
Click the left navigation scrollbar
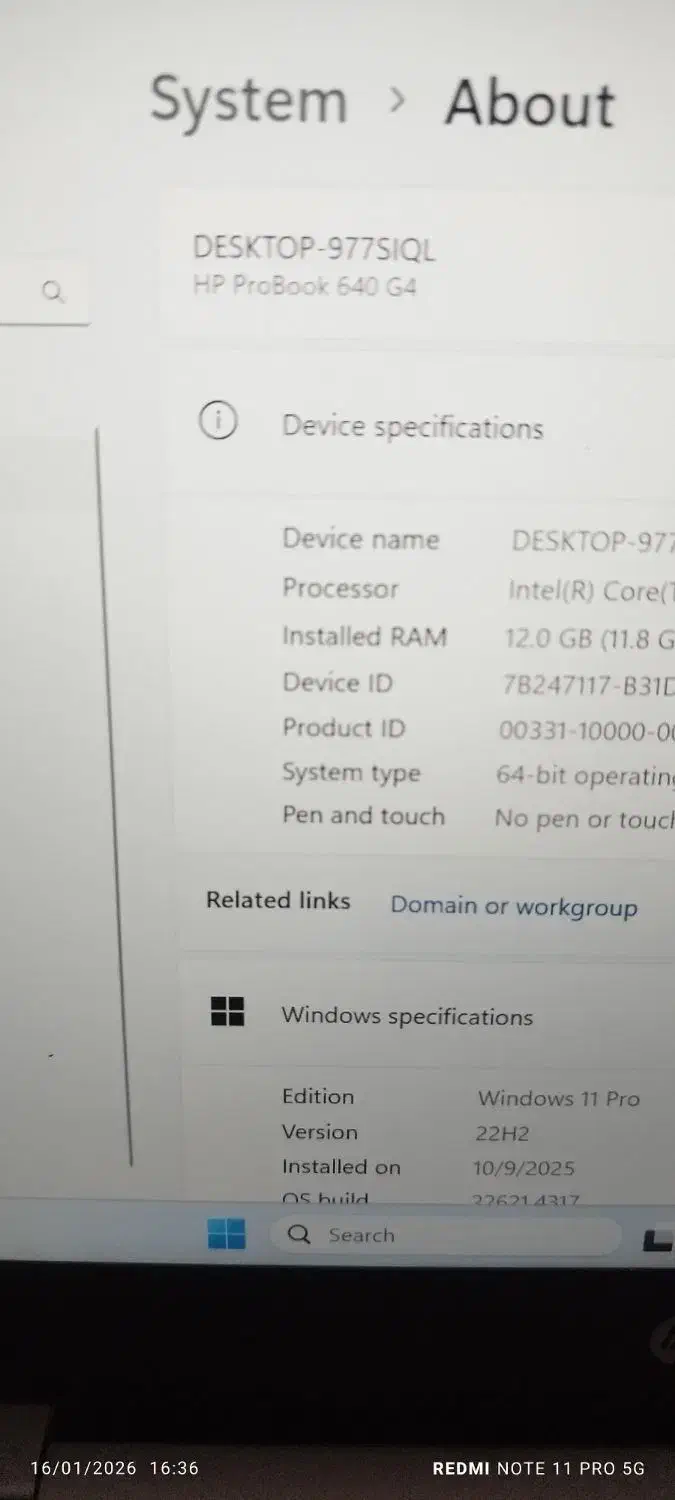114,796
